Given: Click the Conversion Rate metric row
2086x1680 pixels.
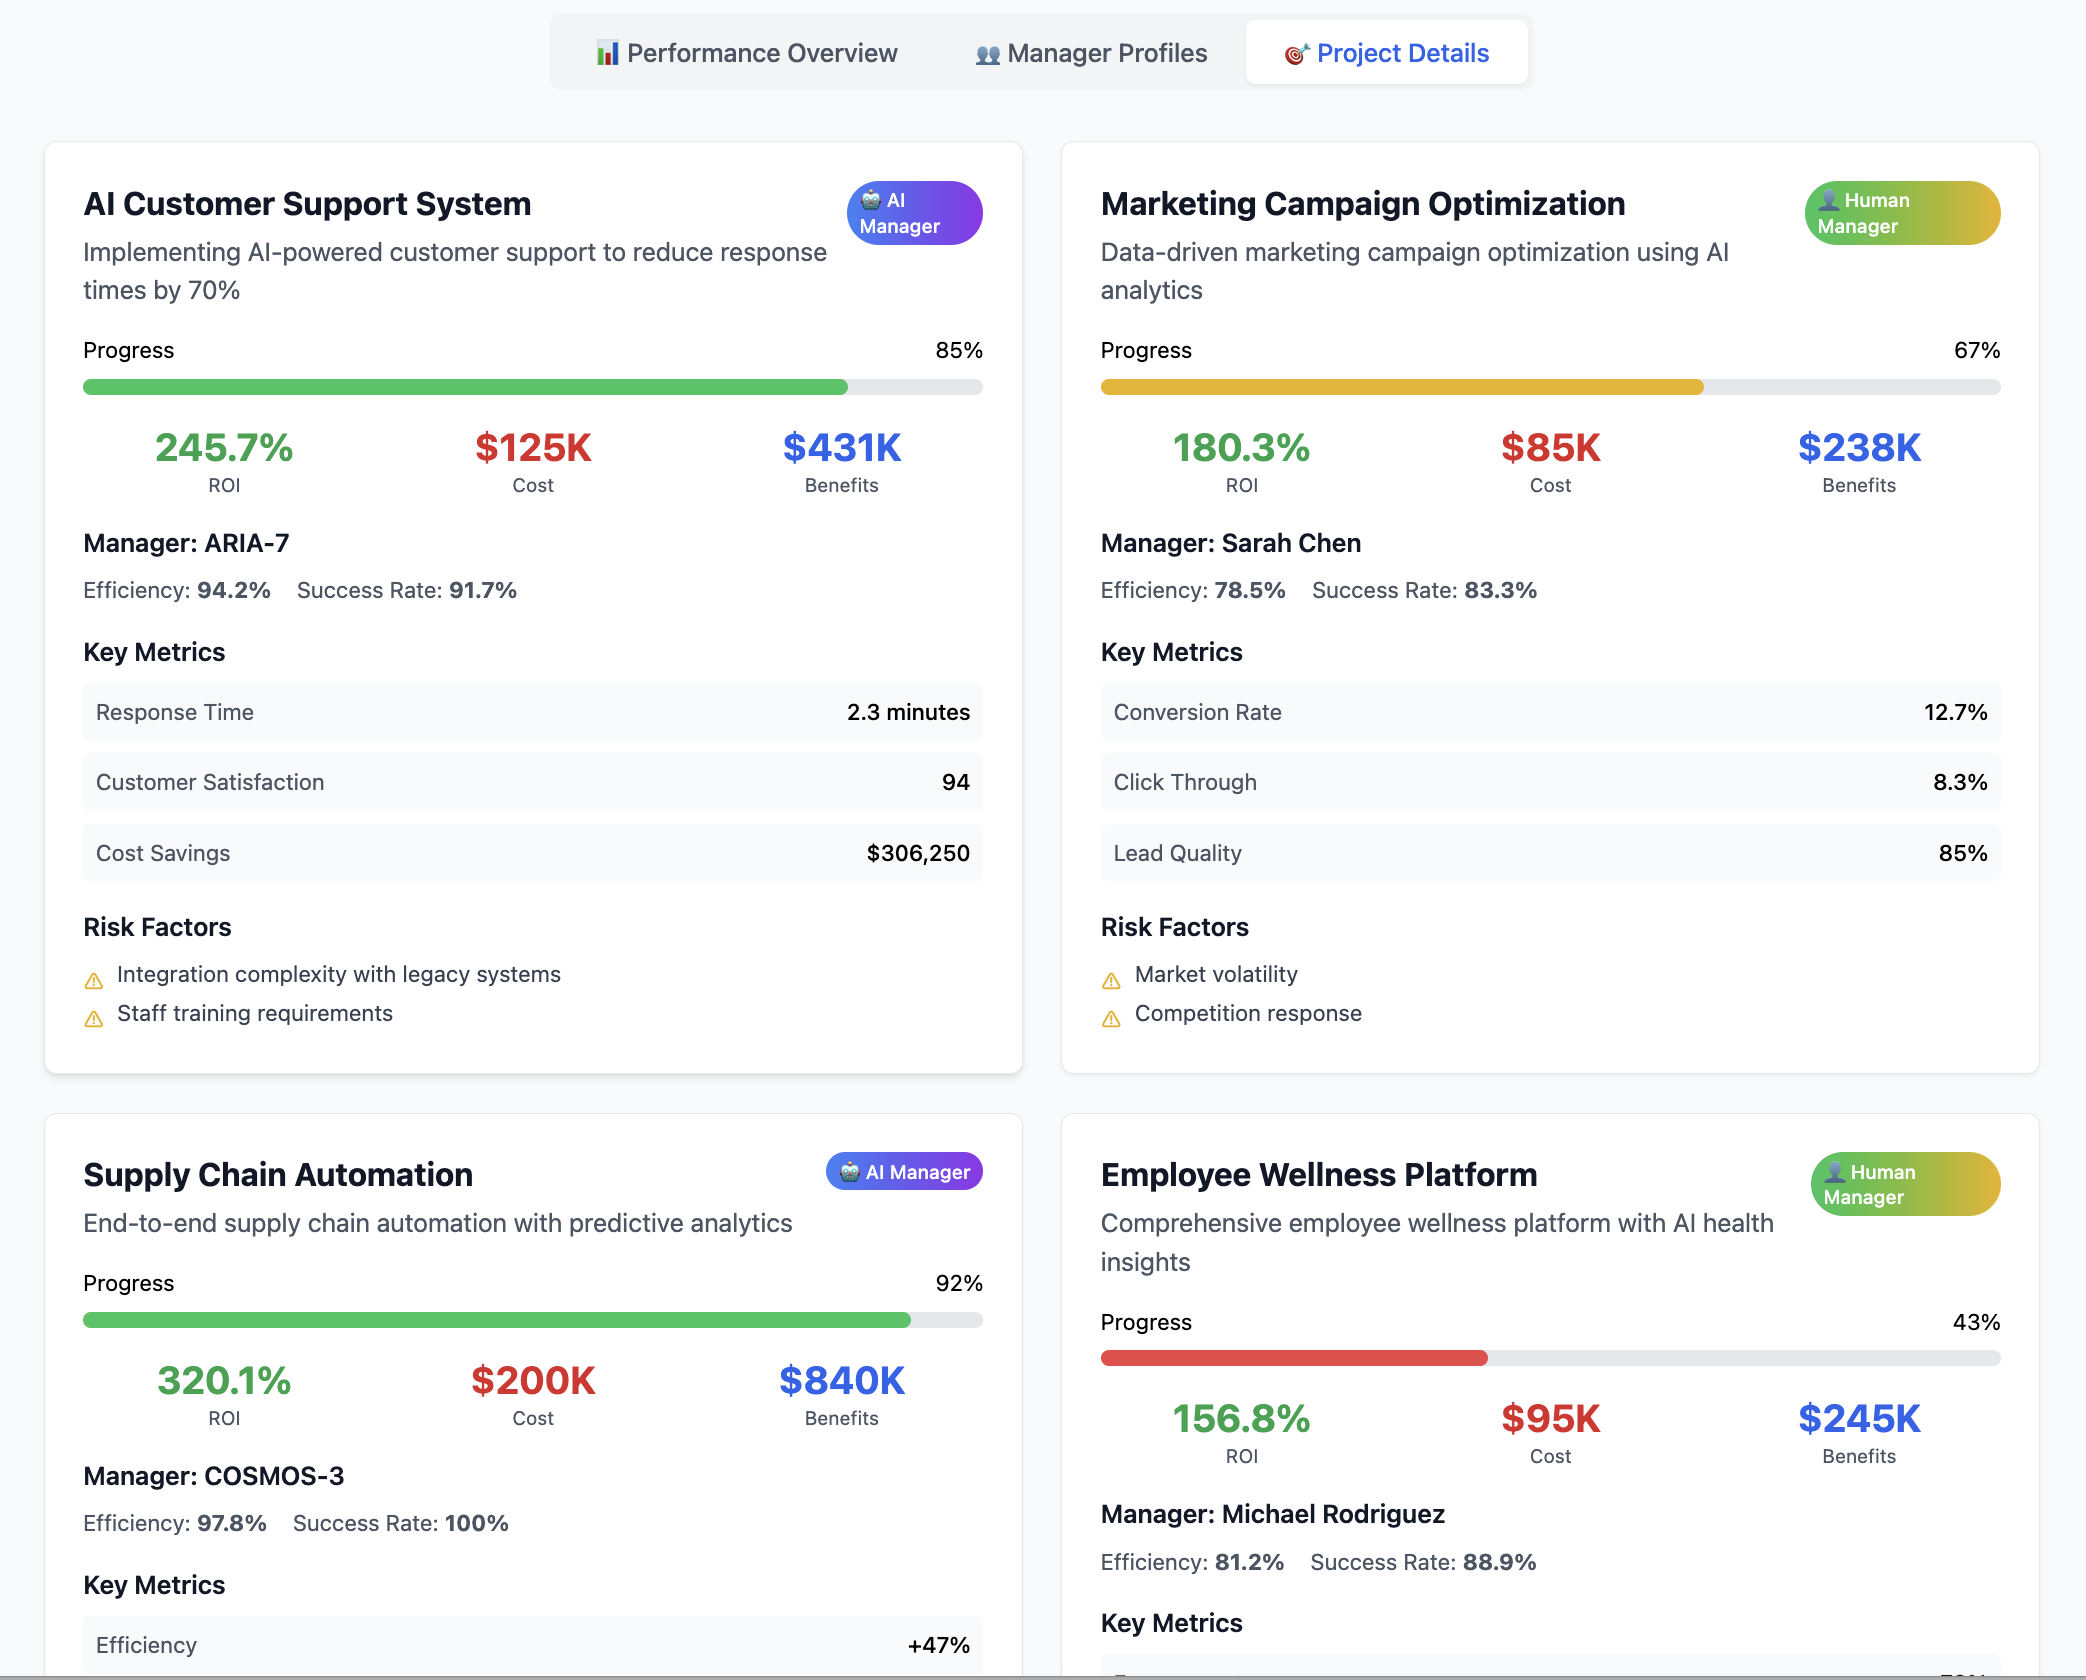Looking at the screenshot, I should click(x=1549, y=712).
